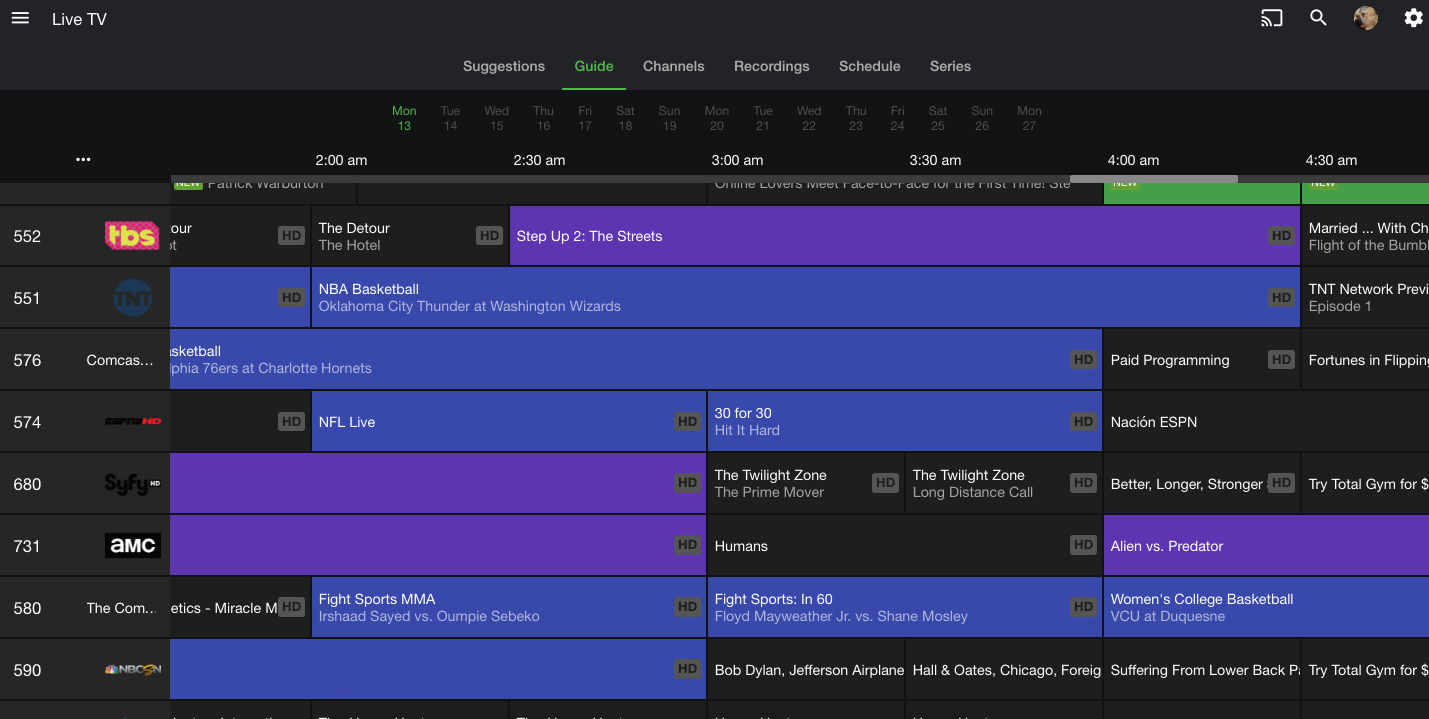Select the NBCSN channel logo

[132, 670]
